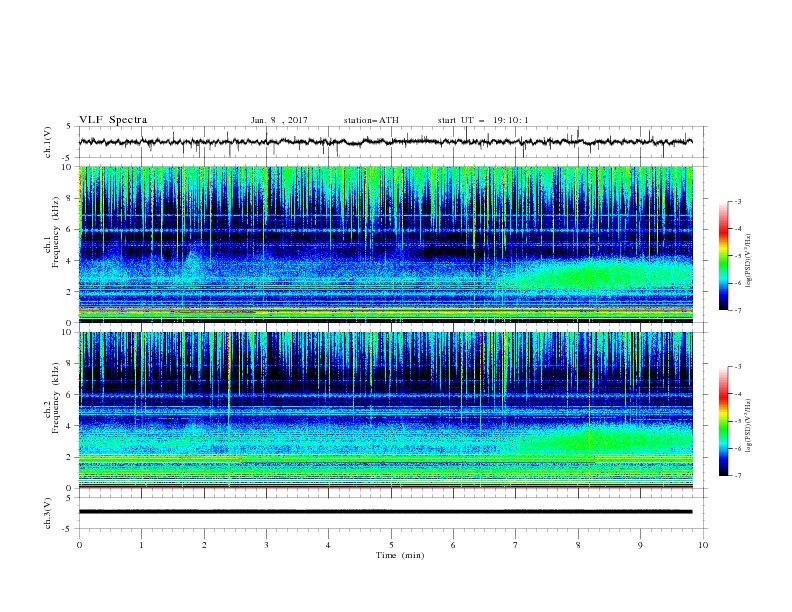Click the "7" tick on the time axis
The image size is (792, 612).
[516, 545]
